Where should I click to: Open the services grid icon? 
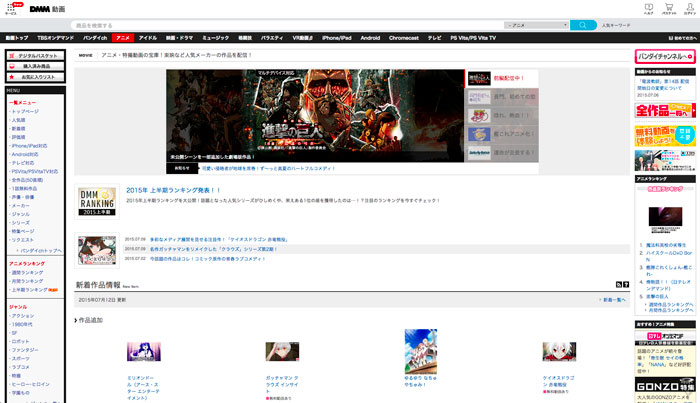coord(11,8)
